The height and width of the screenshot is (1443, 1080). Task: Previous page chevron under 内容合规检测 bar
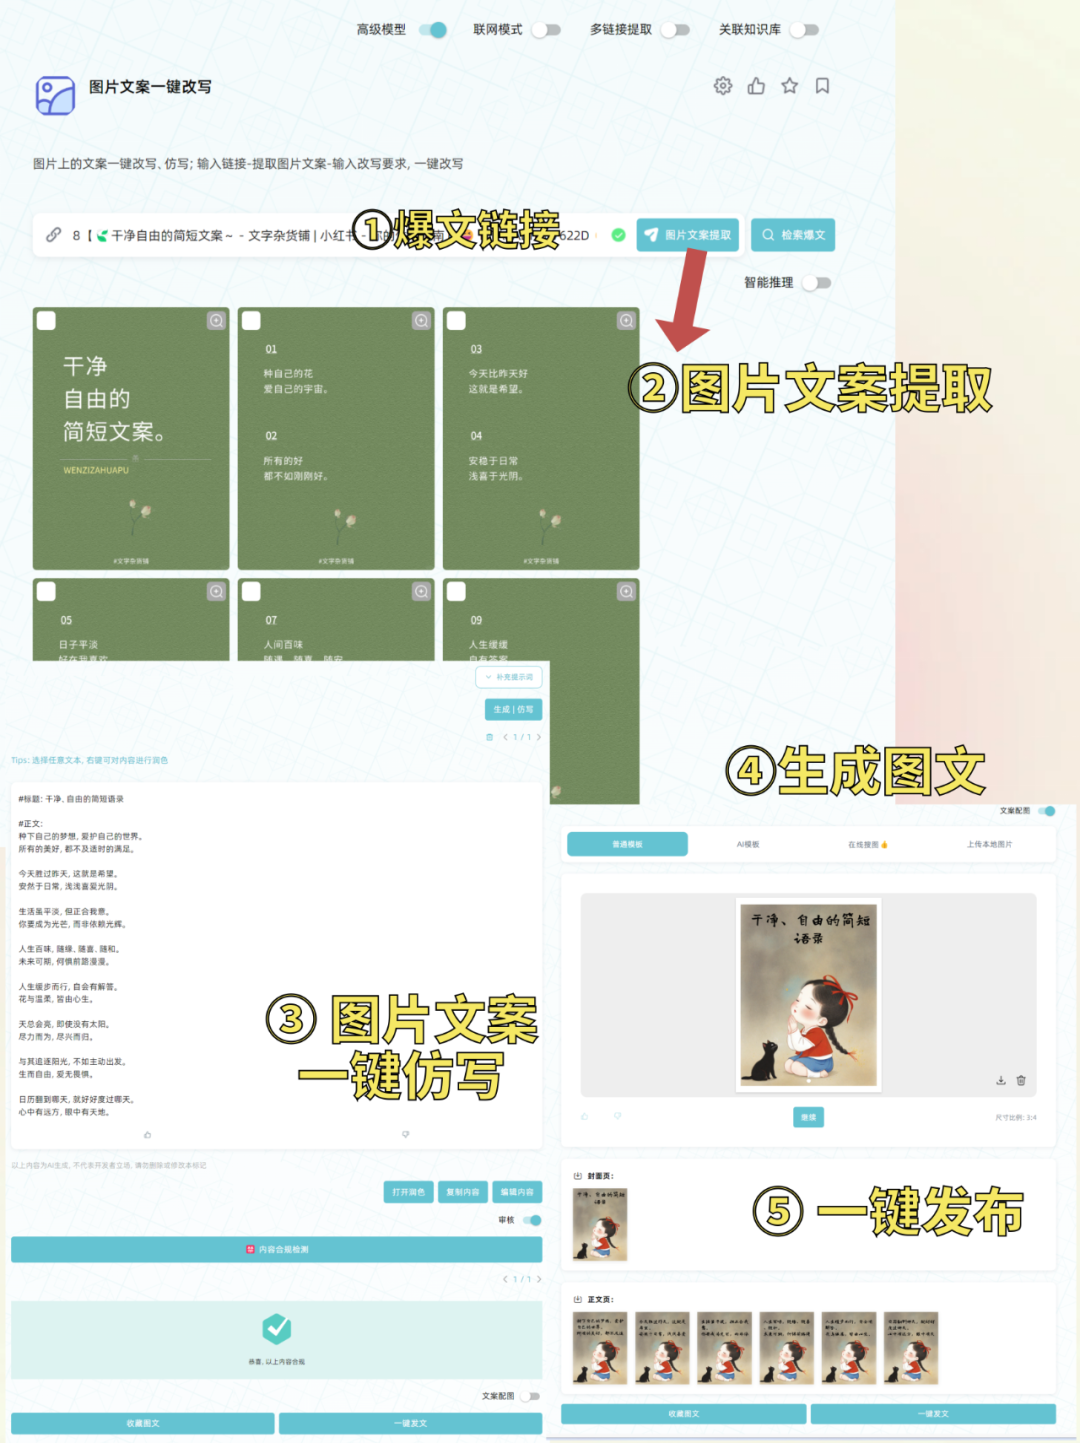505,1279
